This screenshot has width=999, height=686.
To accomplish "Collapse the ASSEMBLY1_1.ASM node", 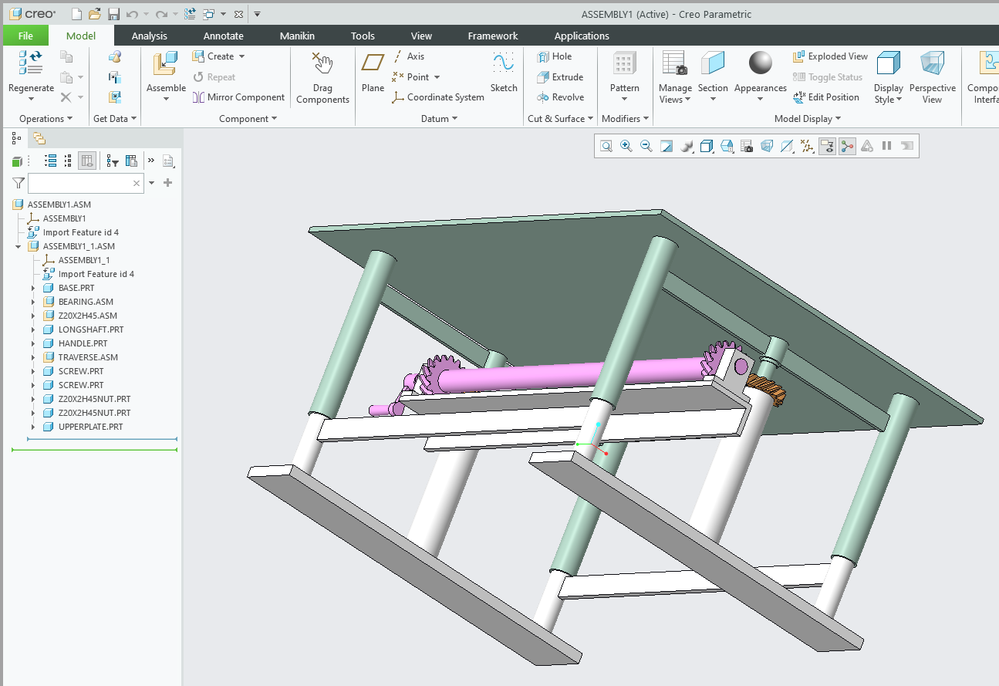I will [x=18, y=246].
